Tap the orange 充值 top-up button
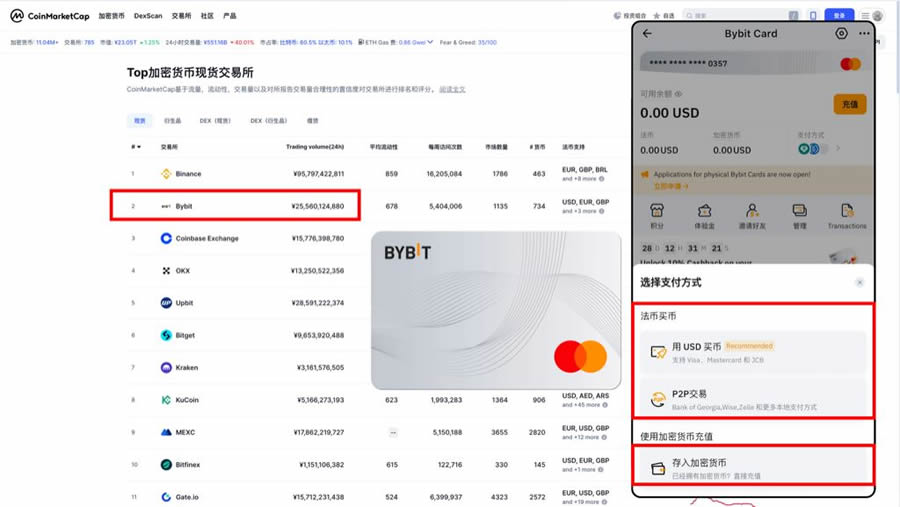Image resolution: width=900 pixels, height=507 pixels. point(849,105)
